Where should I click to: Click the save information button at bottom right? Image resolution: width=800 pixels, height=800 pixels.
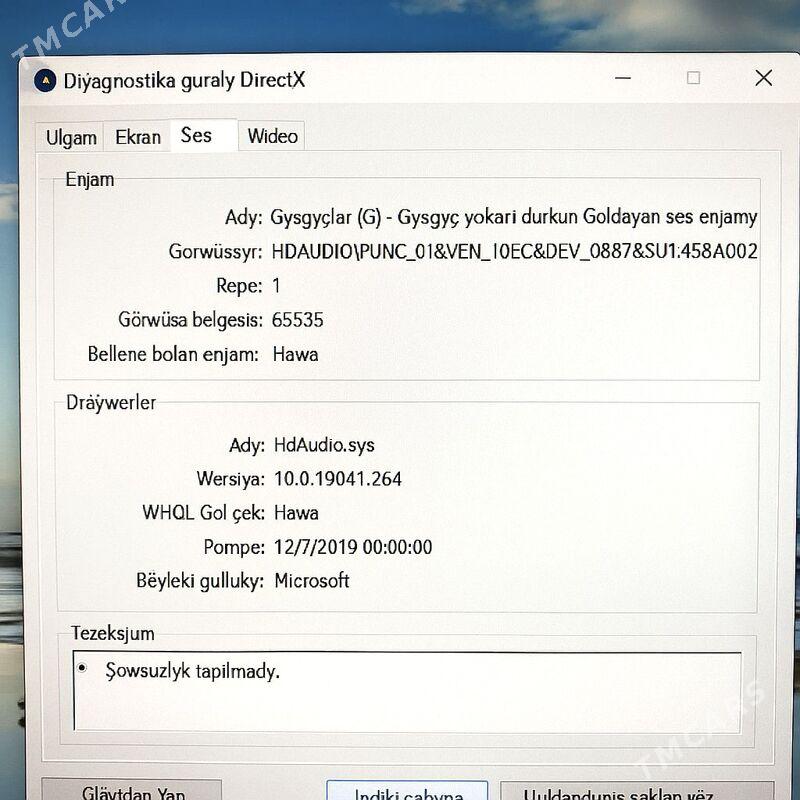pos(636,792)
